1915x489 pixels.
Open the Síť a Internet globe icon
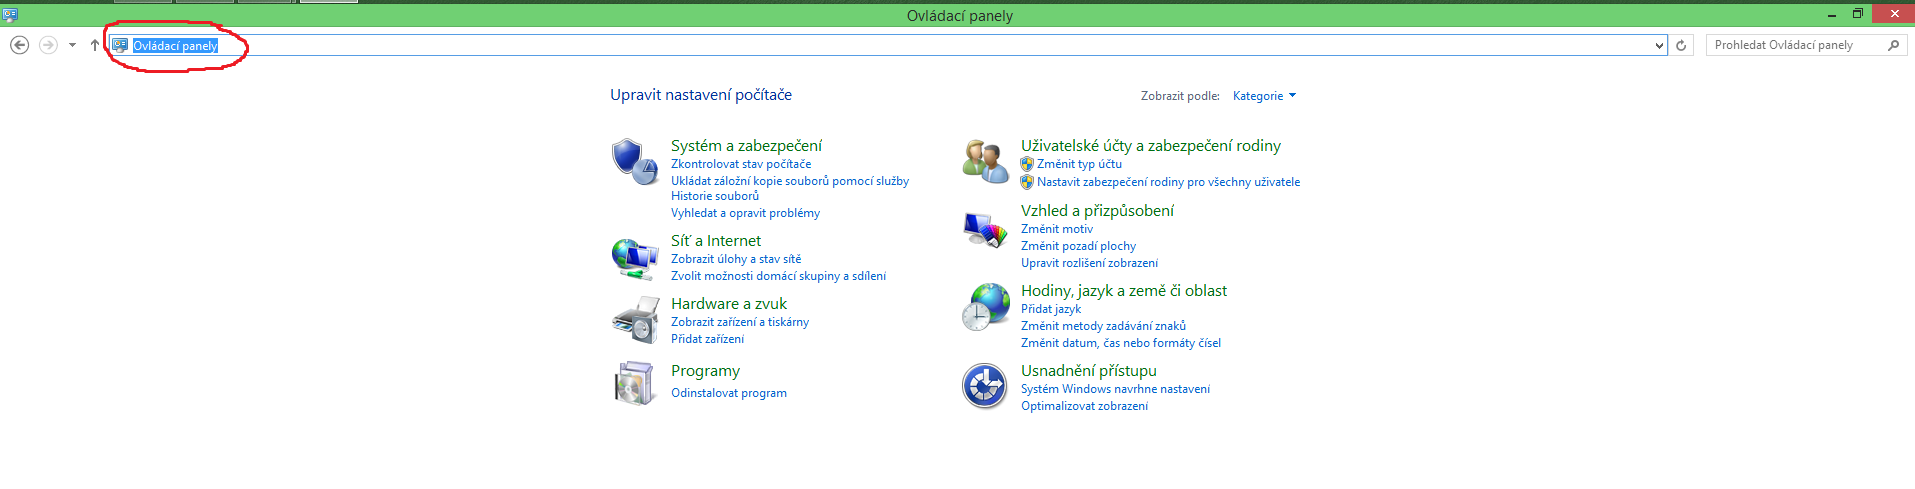pyautogui.click(x=635, y=259)
